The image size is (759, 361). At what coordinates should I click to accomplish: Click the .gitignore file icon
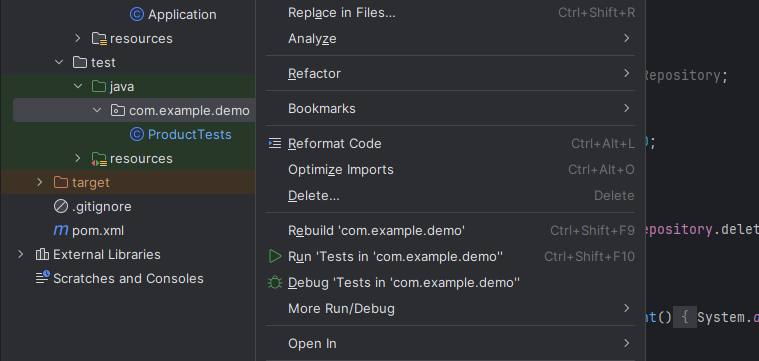[61, 207]
